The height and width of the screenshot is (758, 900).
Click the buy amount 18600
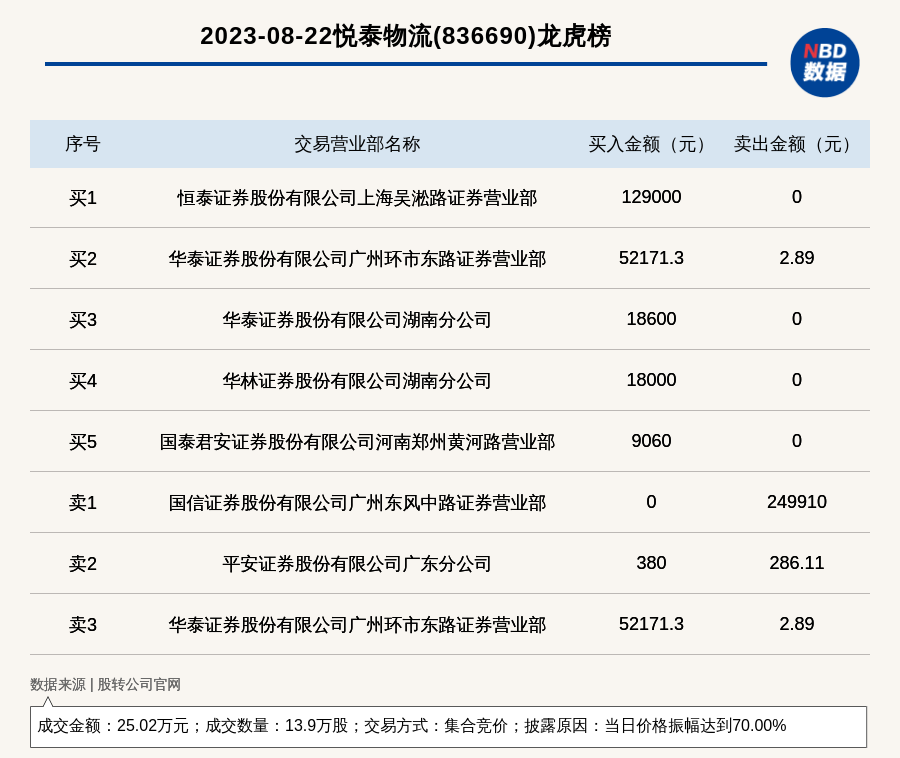click(651, 318)
